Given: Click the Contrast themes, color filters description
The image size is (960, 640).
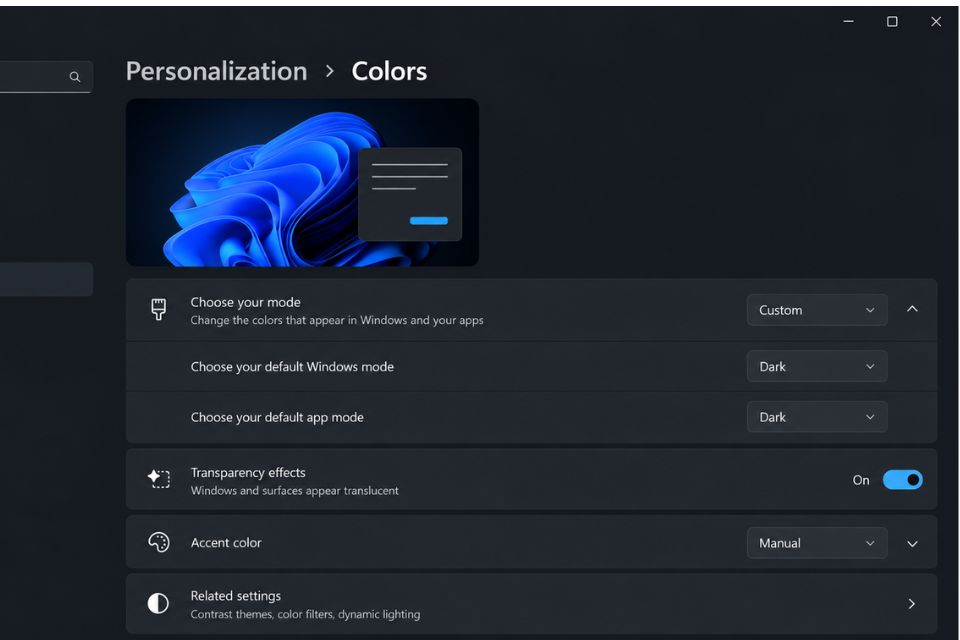Looking at the screenshot, I should point(305,614).
